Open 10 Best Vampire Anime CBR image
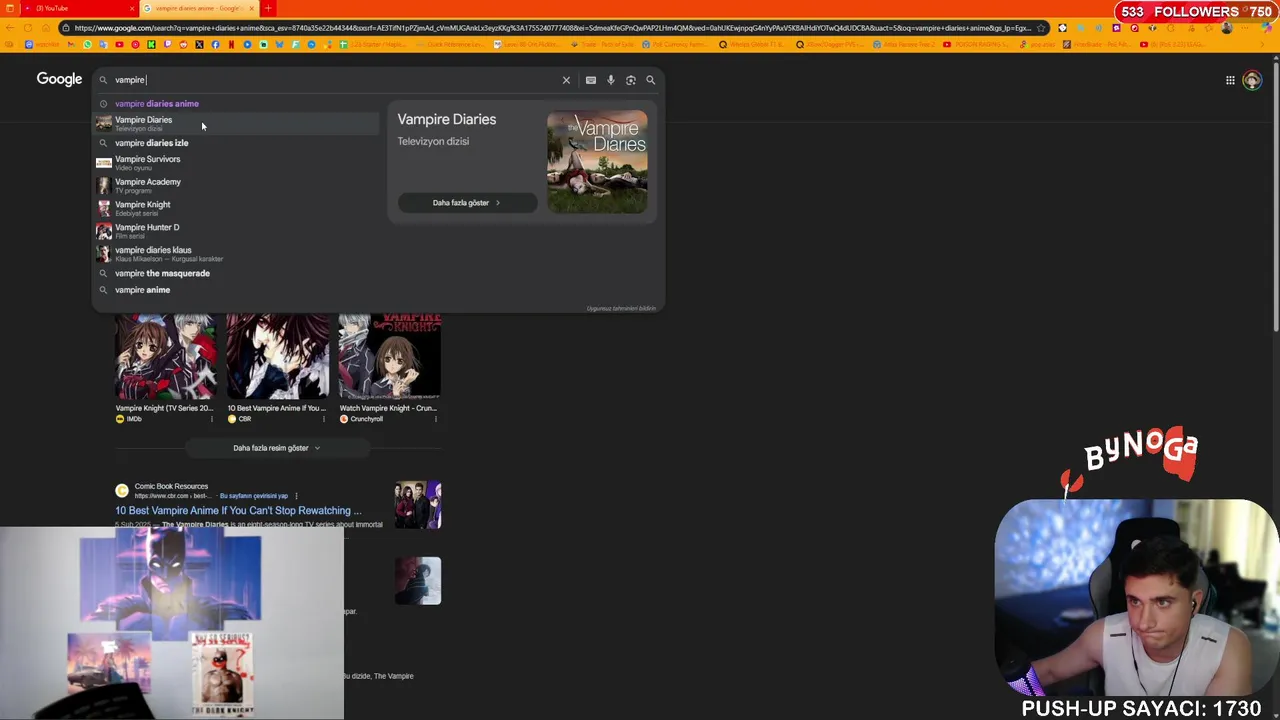Image resolution: width=1280 pixels, height=720 pixels. tap(276, 357)
